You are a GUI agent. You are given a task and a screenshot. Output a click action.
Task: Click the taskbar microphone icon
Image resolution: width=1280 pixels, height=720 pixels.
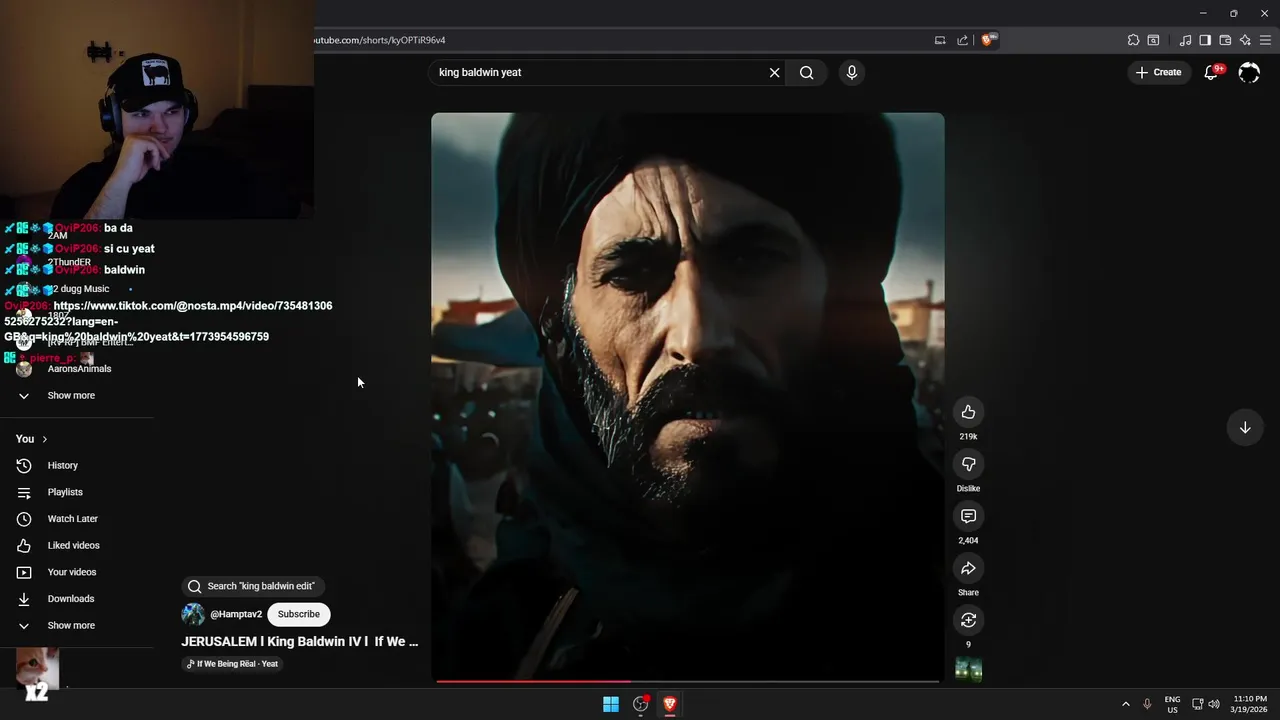coord(1147,704)
